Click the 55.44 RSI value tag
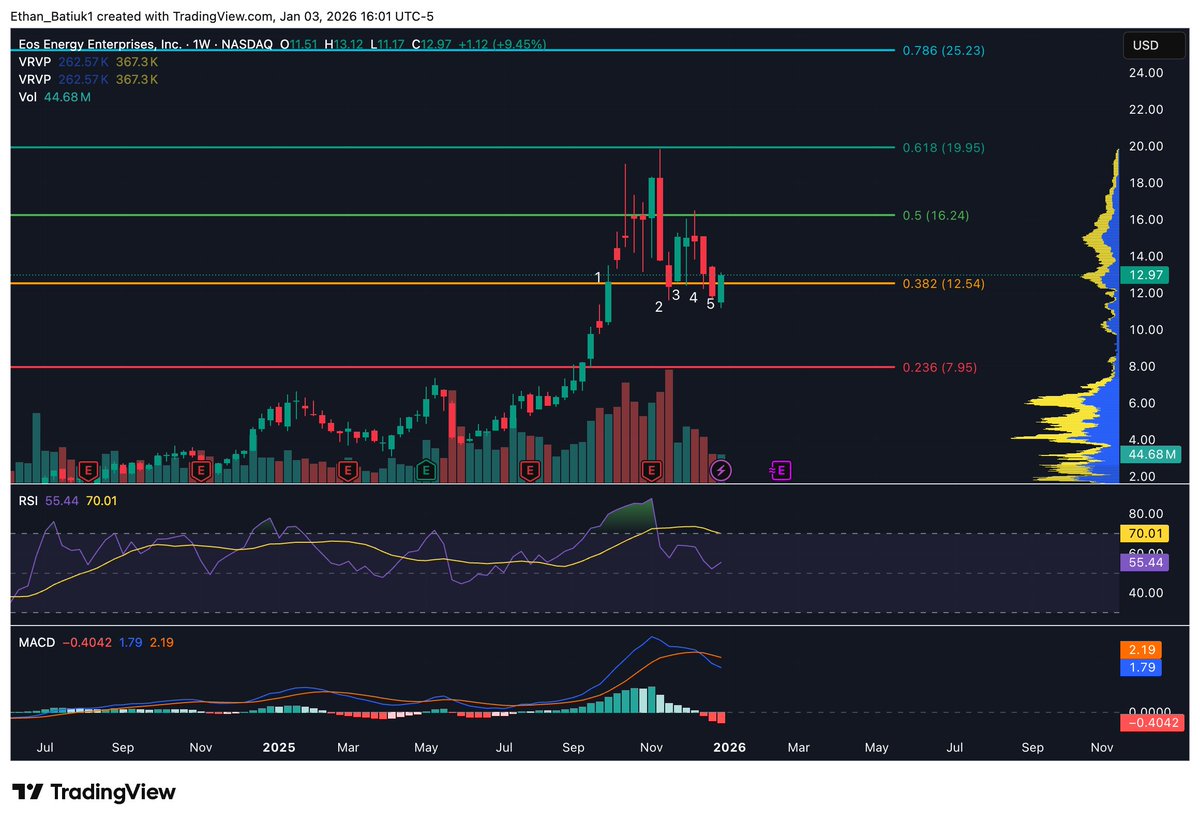The image size is (1200, 823). click(x=1145, y=564)
